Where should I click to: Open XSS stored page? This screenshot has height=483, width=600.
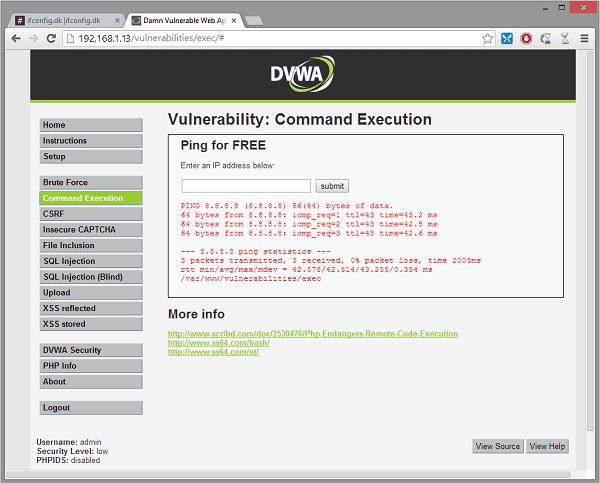(x=91, y=324)
